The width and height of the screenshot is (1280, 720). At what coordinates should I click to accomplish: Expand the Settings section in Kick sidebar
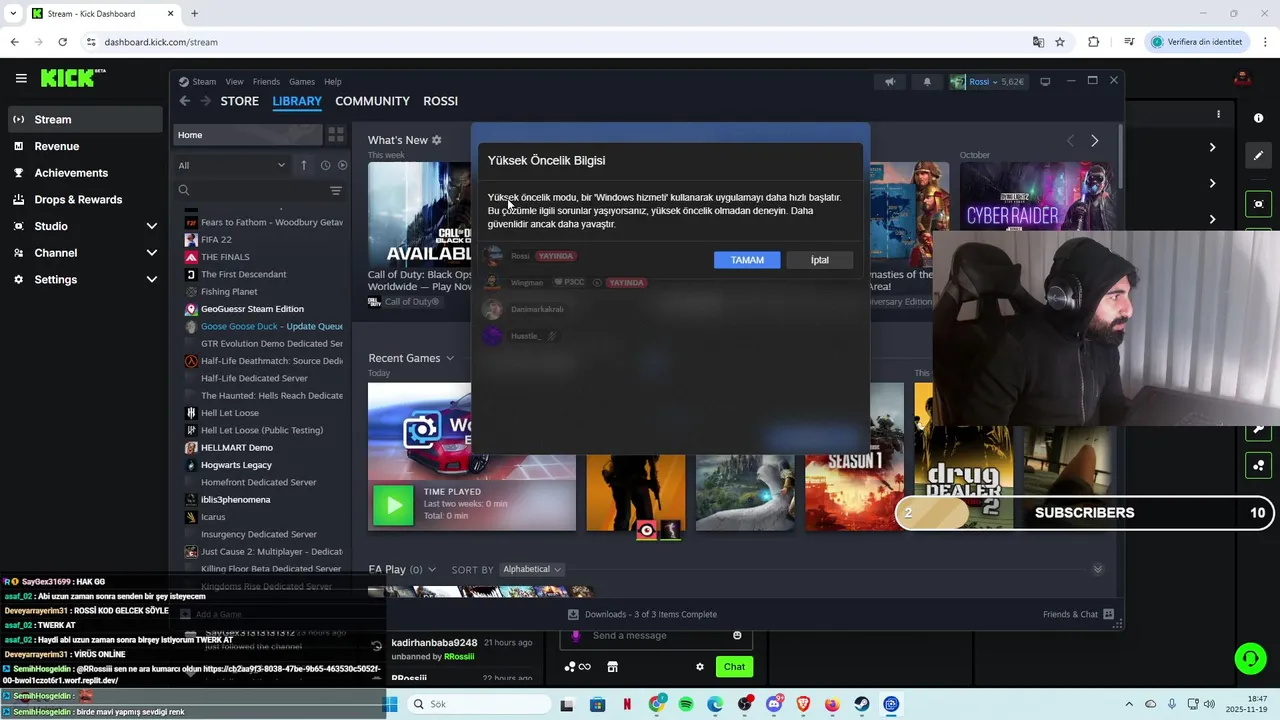coord(152,280)
